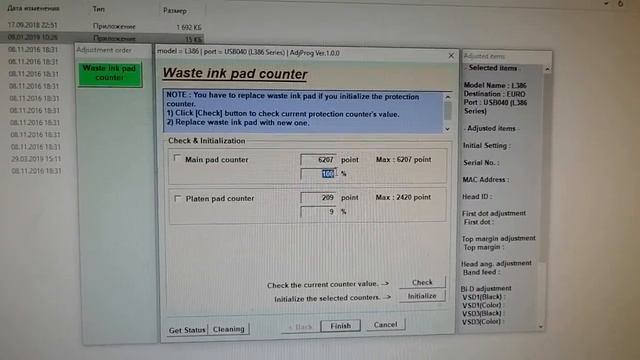
Task: Click Adjusted items panel scroll down arrow
Action: point(541,327)
